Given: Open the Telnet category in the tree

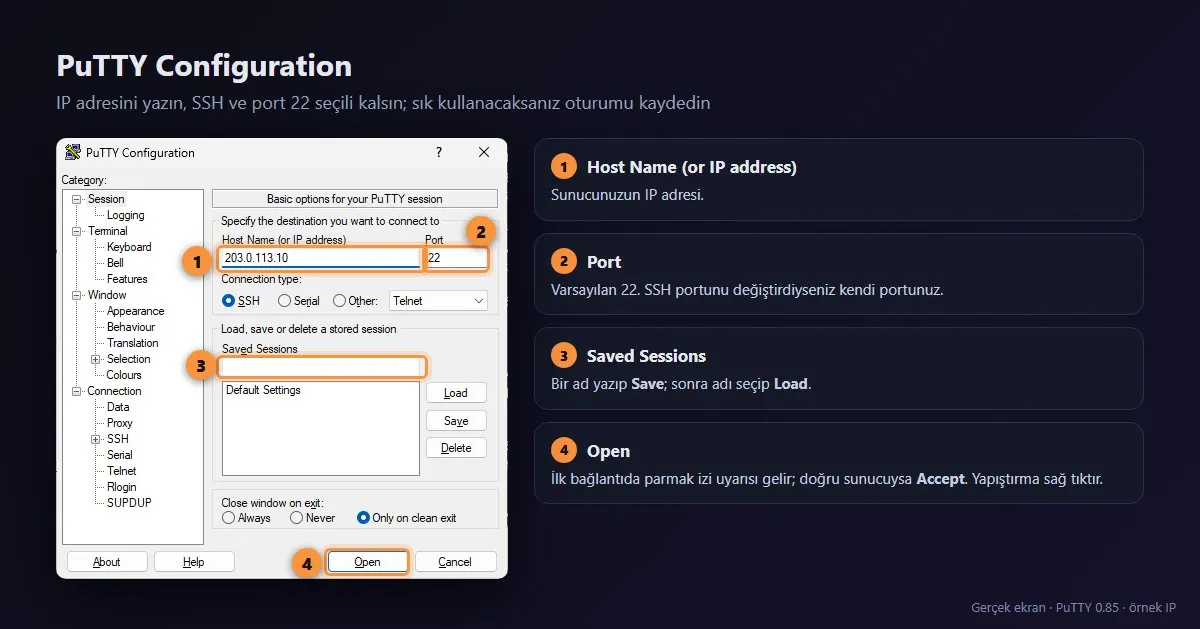Looking at the screenshot, I should [x=121, y=471].
